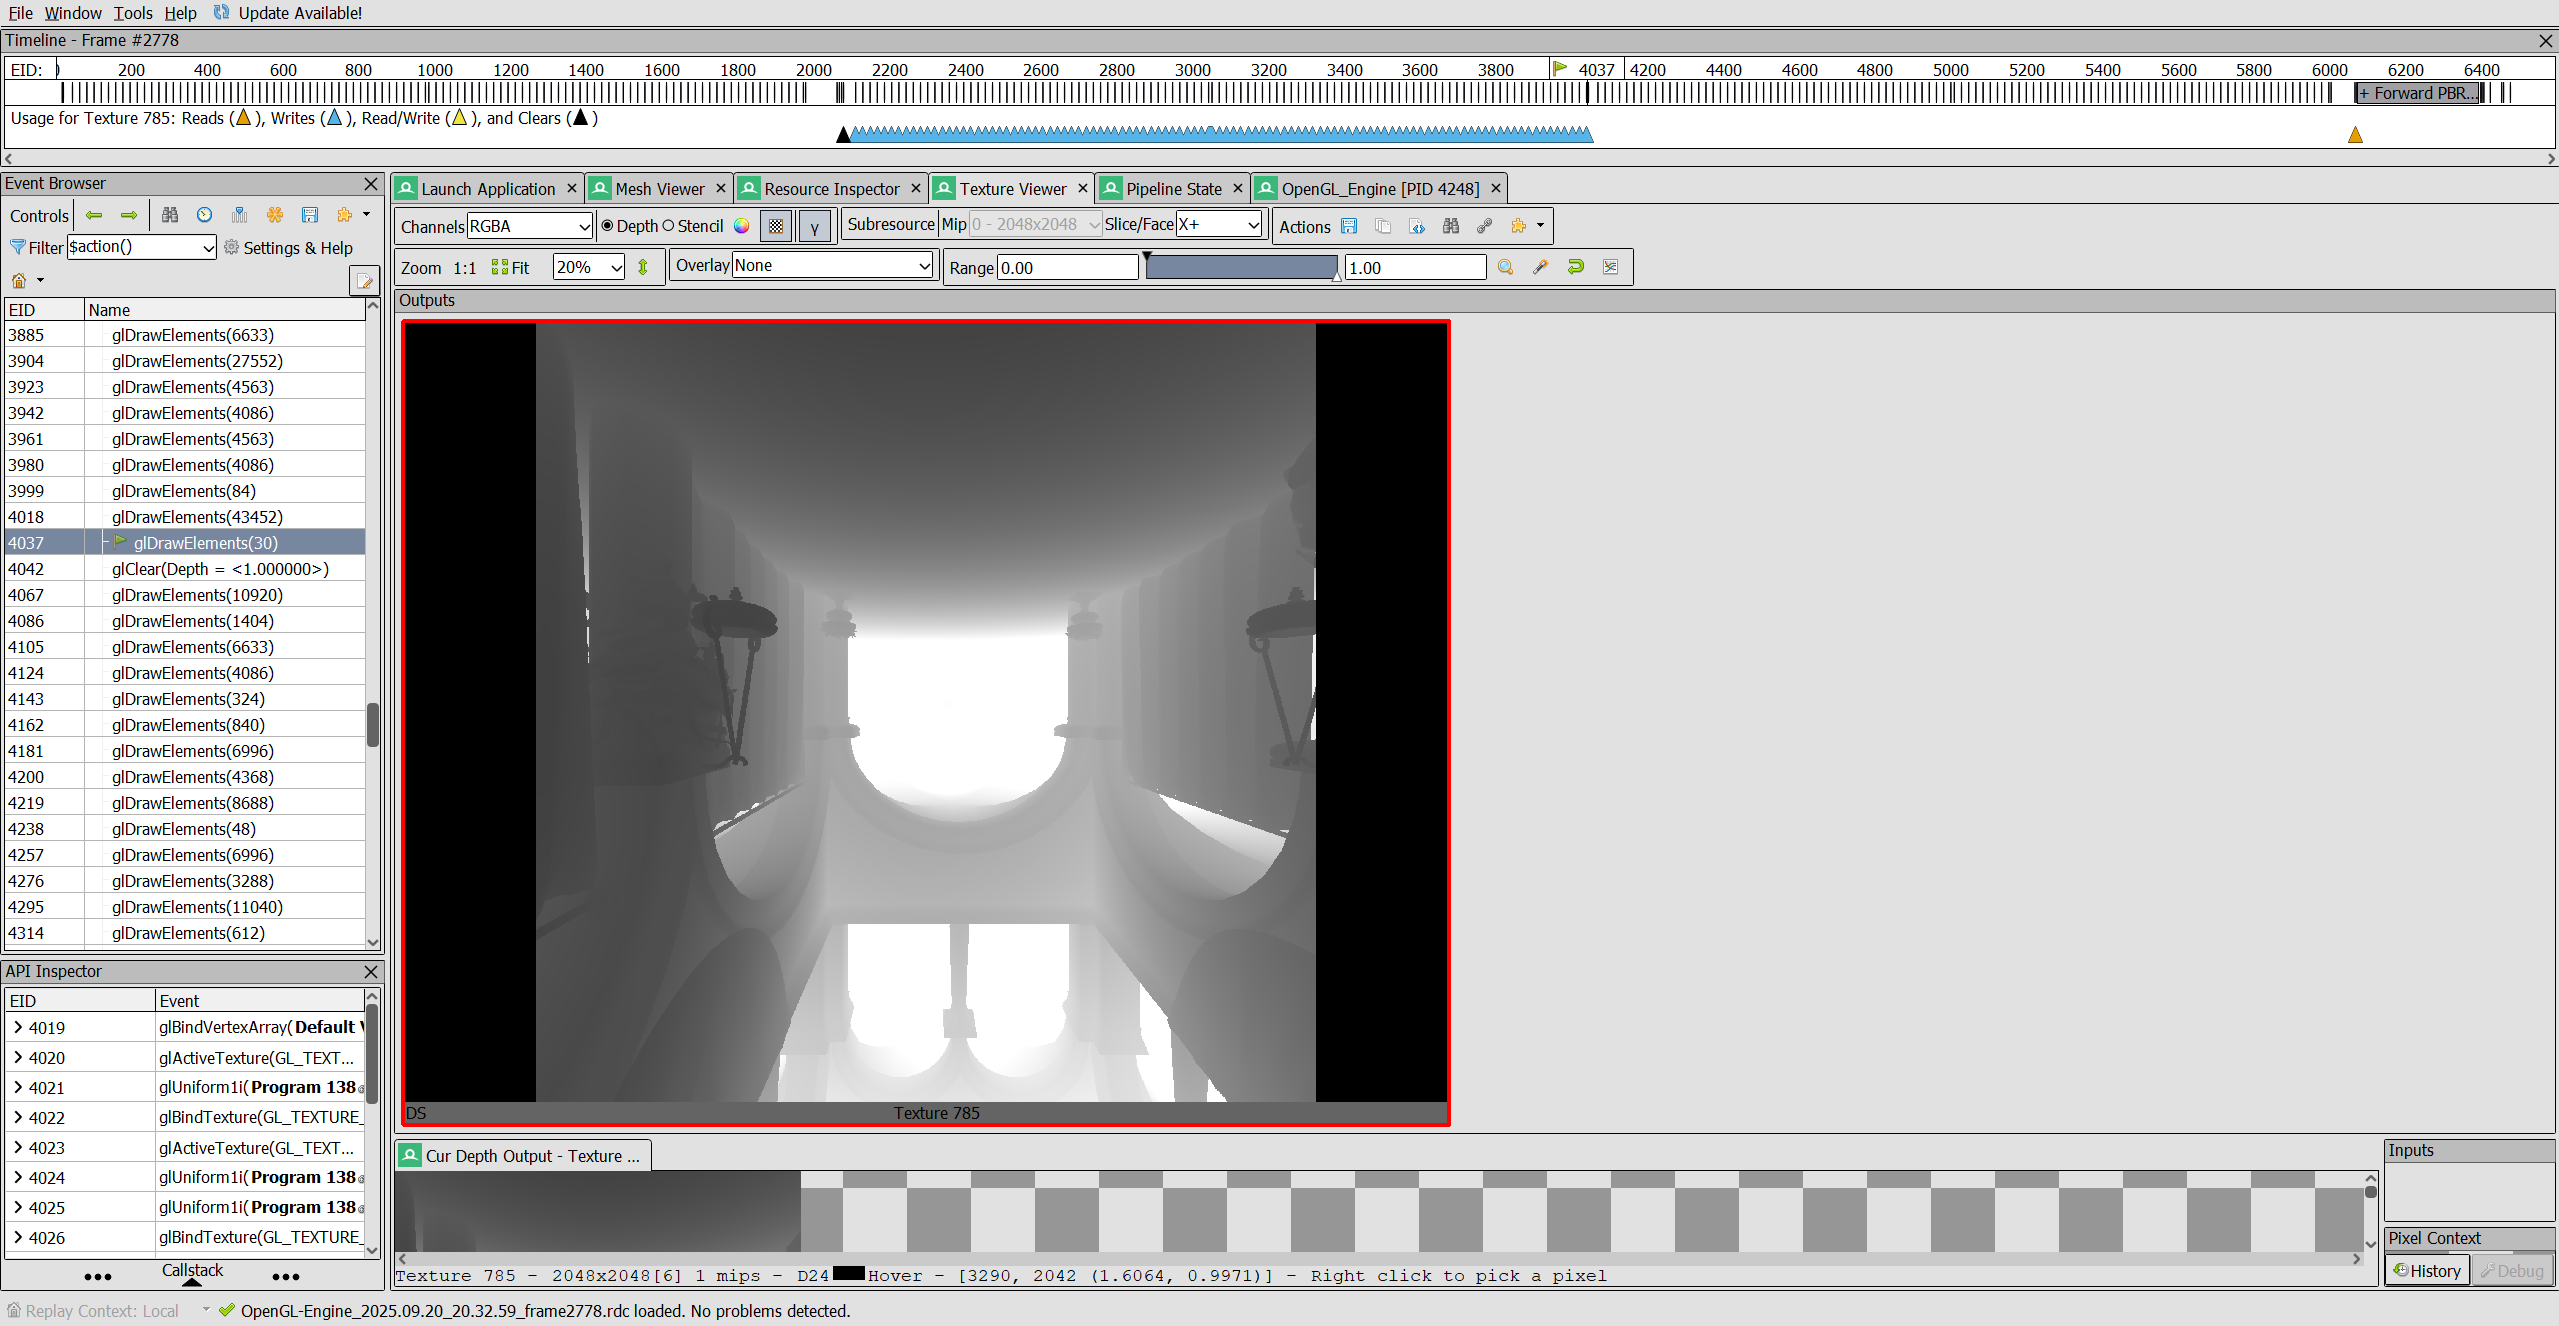Toggle the Fit zoom option
The image size is (2559, 1326).
[511, 267]
